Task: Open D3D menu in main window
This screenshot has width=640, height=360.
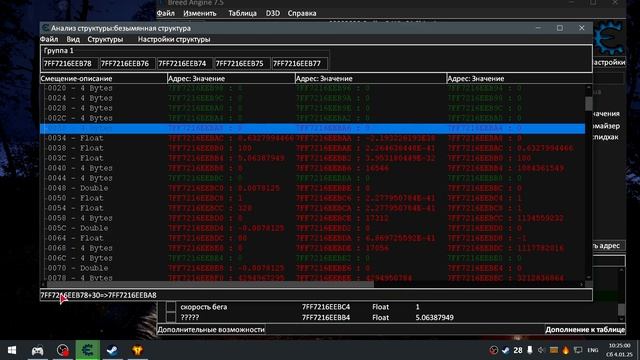Action: tap(273, 13)
